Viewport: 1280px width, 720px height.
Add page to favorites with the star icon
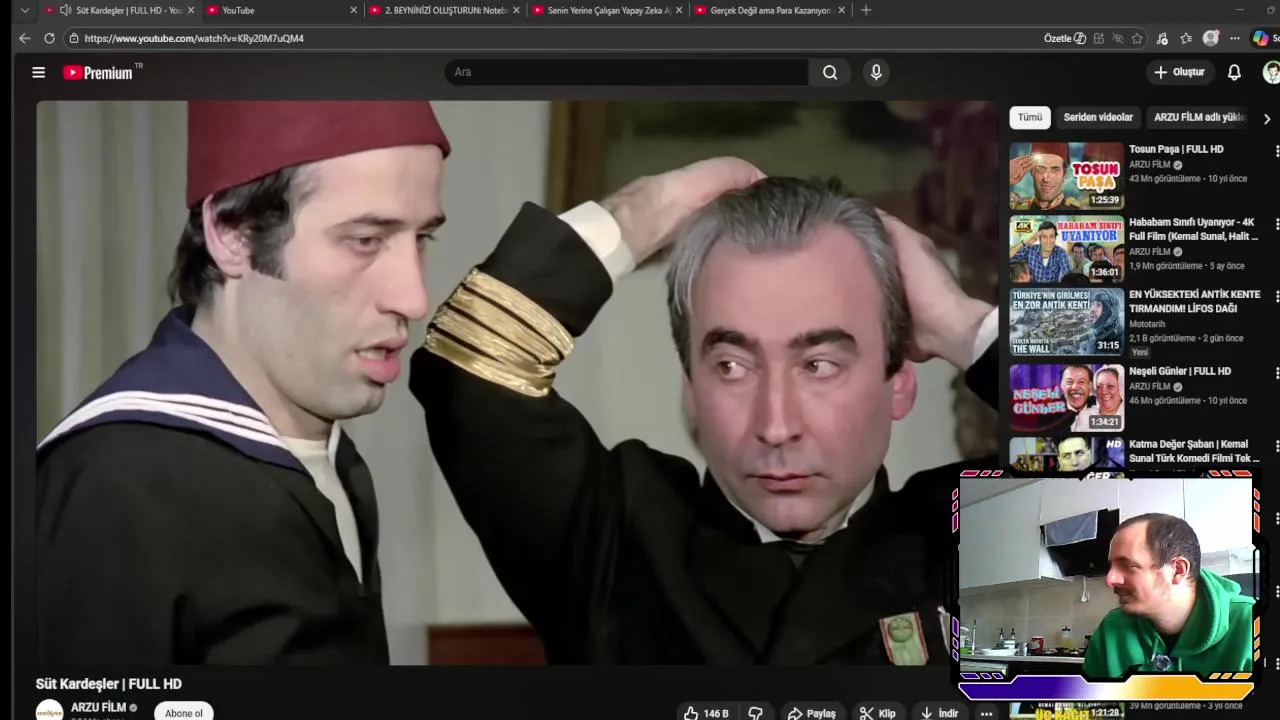pyautogui.click(x=1137, y=38)
